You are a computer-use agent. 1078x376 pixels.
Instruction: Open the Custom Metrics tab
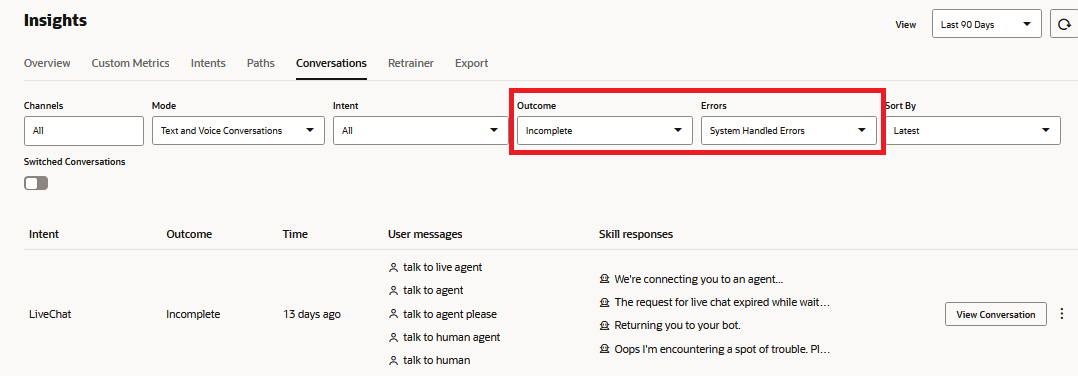131,63
